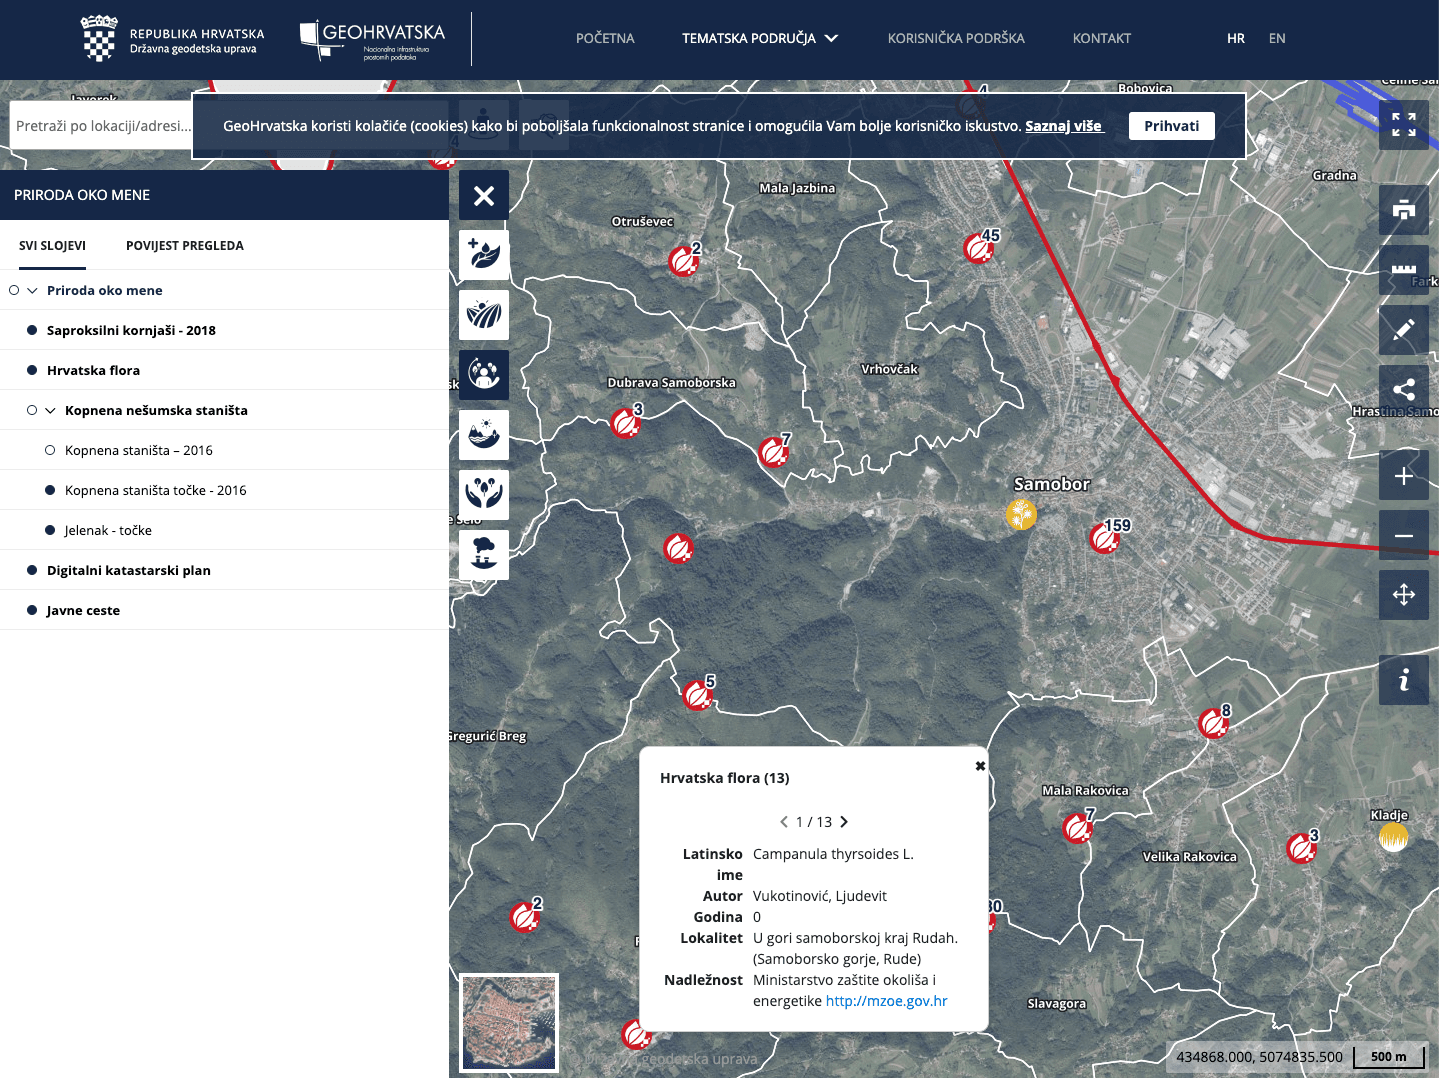The height and width of the screenshot is (1078, 1439).
Task: Toggle Saproksilni kornjaši - 2018 layer
Action: (32, 330)
